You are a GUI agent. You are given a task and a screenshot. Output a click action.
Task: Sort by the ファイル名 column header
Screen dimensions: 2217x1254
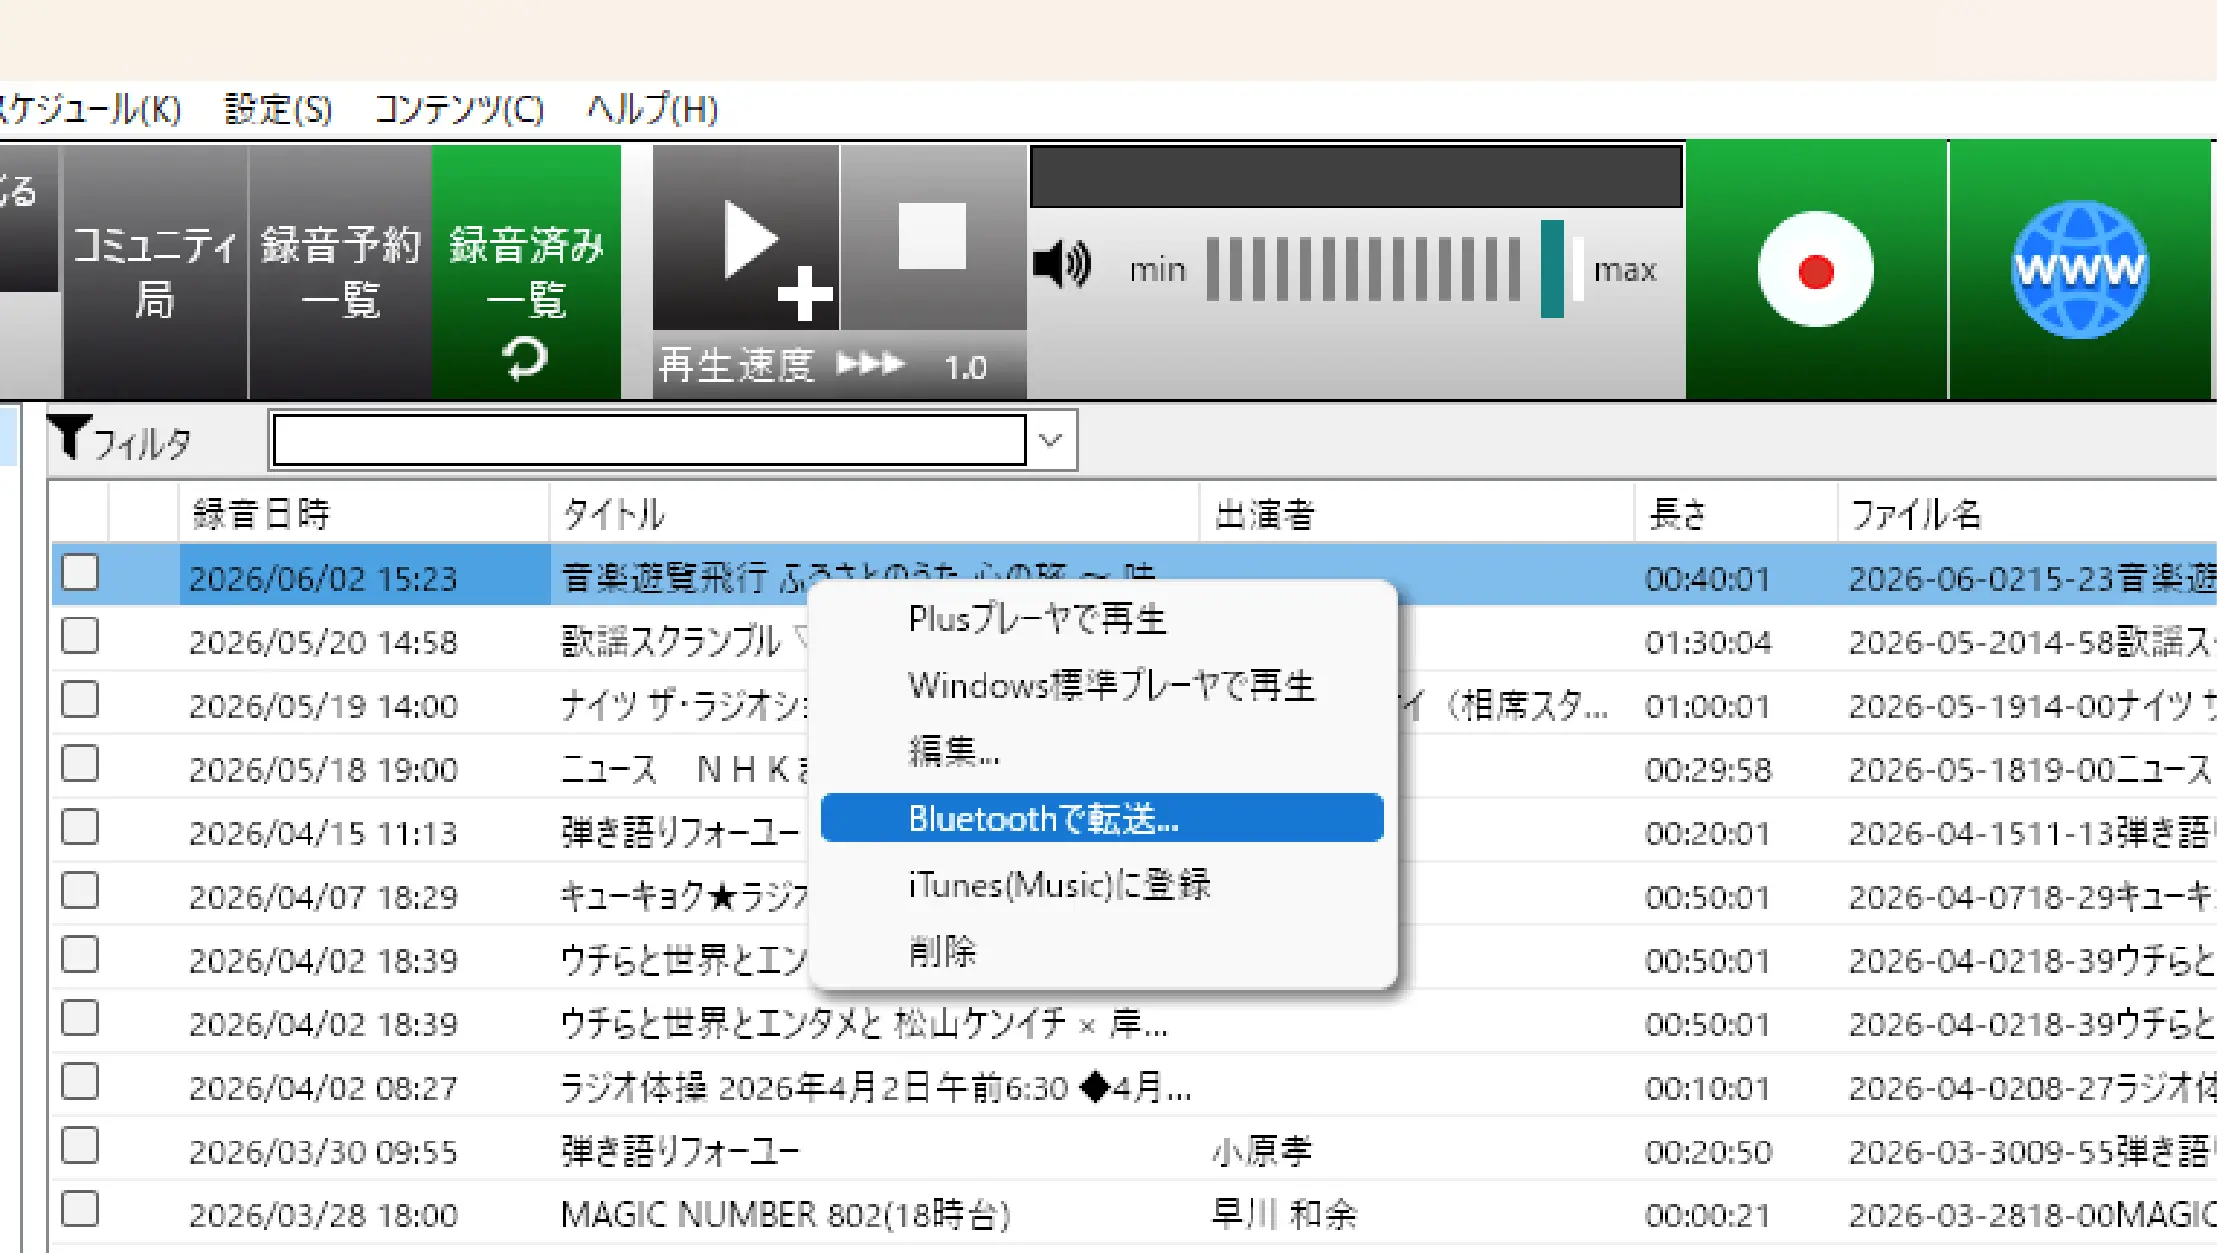click(x=2028, y=514)
